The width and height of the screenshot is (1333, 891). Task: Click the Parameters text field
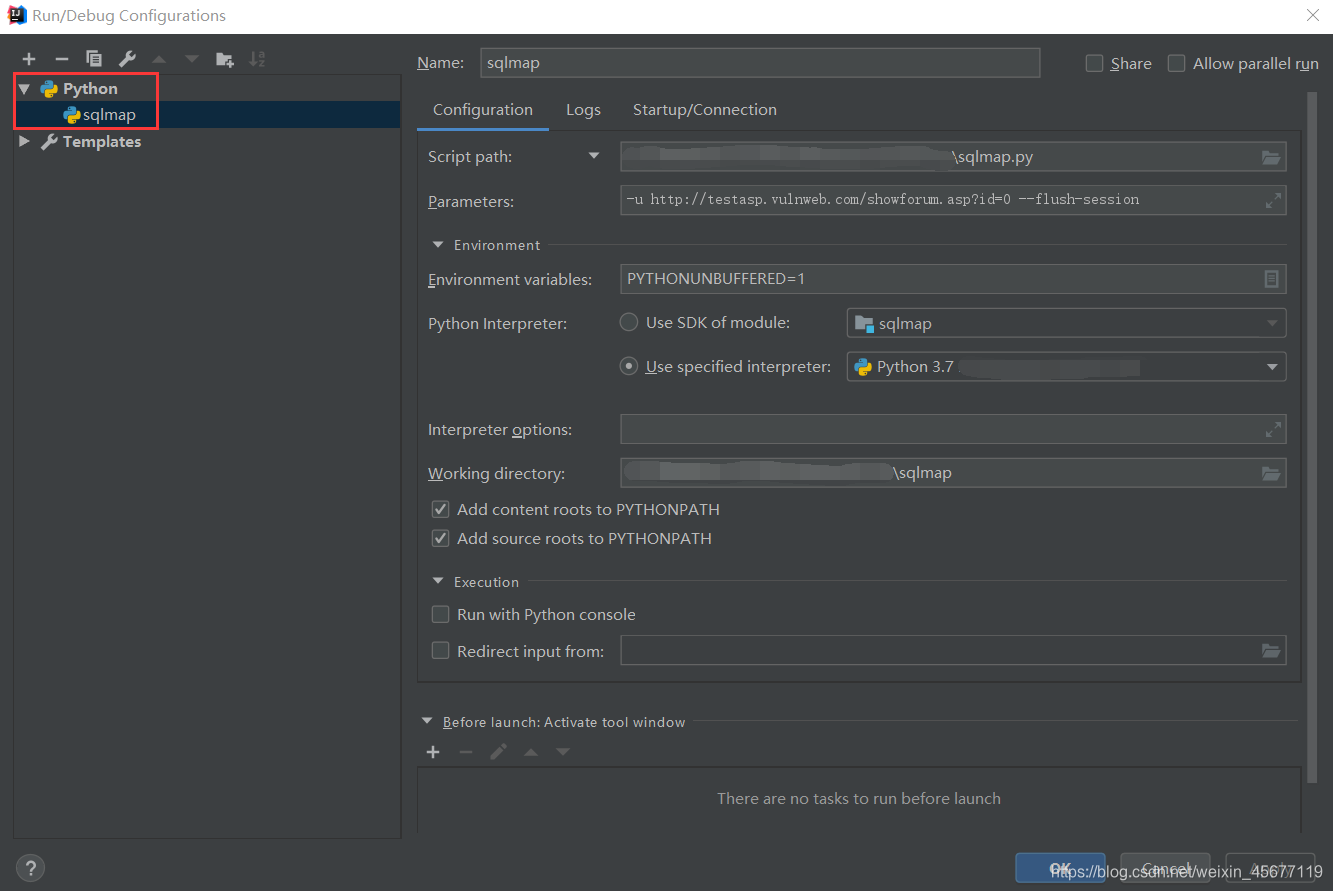pos(953,200)
